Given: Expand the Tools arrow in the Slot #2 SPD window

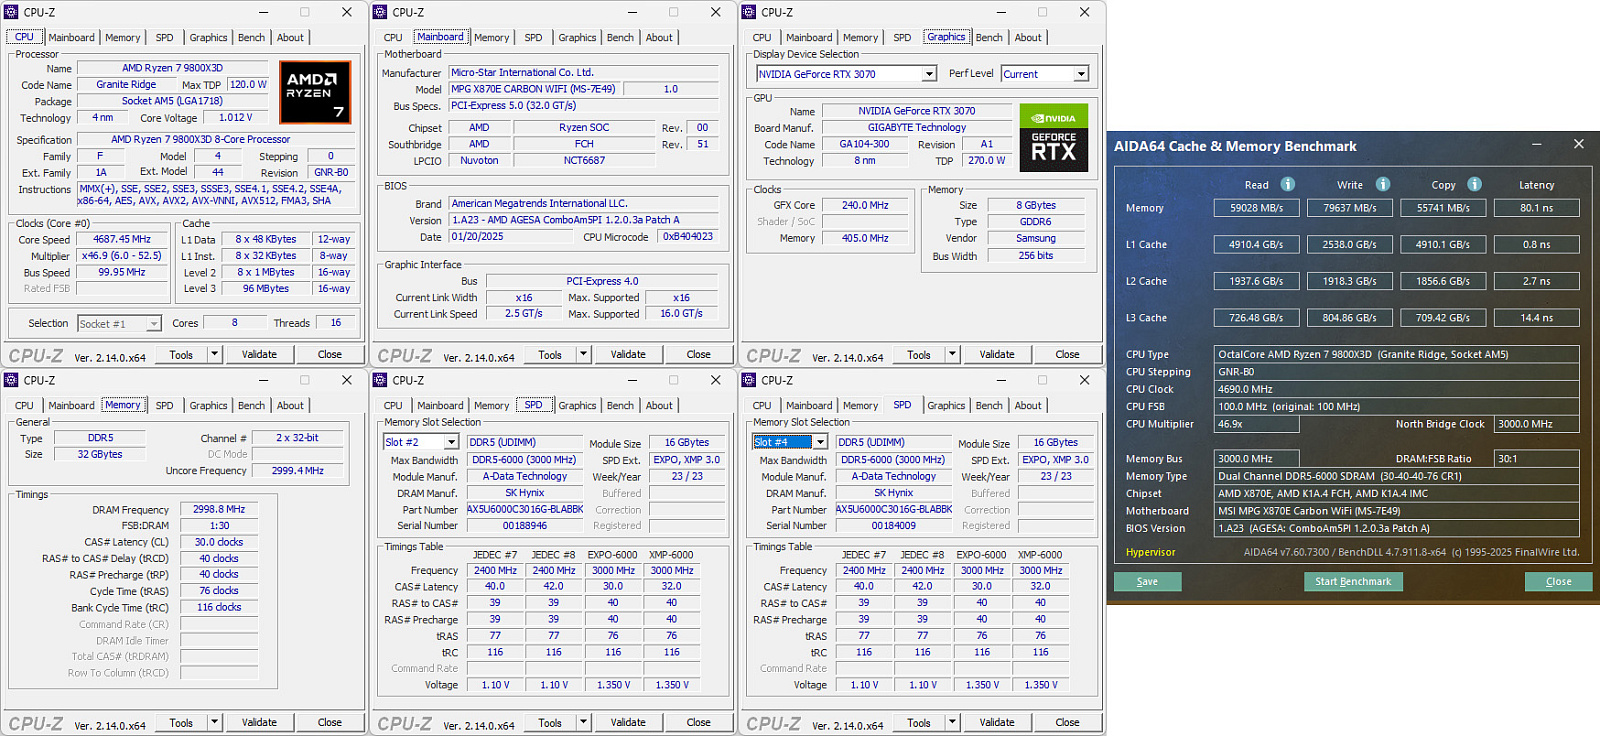Looking at the screenshot, I should (583, 722).
